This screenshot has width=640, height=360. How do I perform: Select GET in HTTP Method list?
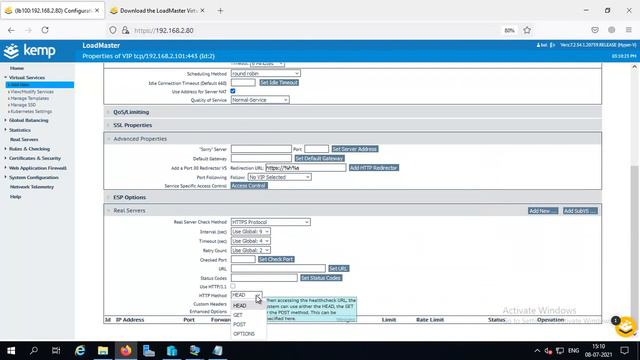[249, 315]
